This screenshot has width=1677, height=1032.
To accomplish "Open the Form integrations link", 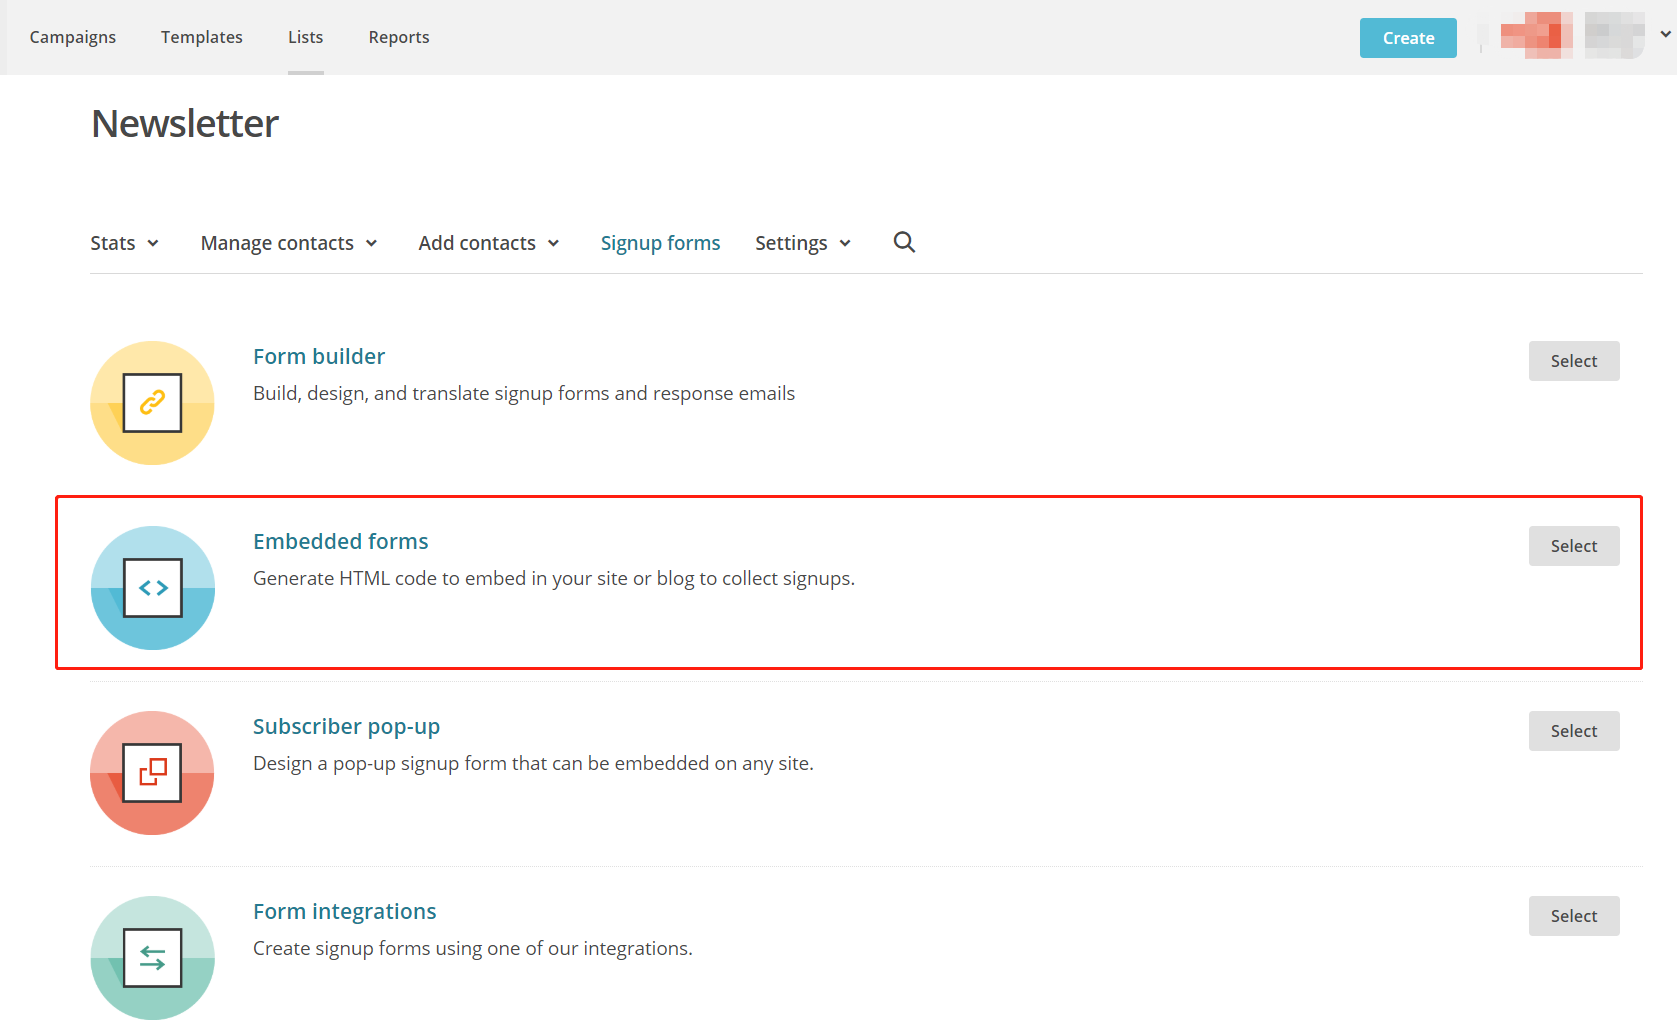I will tap(345, 912).
